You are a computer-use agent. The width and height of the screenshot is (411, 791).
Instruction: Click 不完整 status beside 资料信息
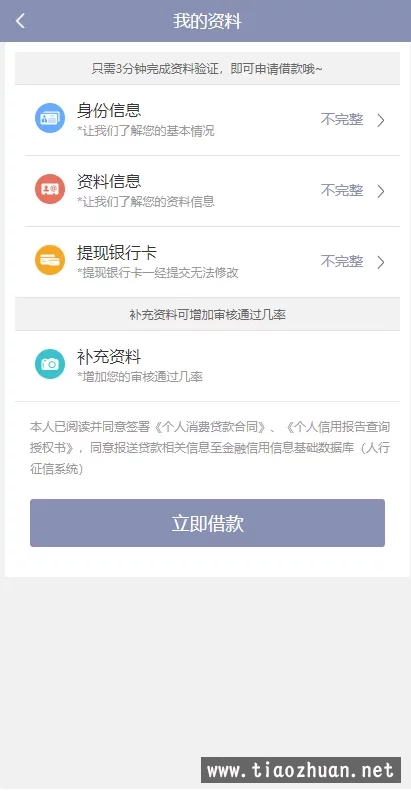coord(342,191)
